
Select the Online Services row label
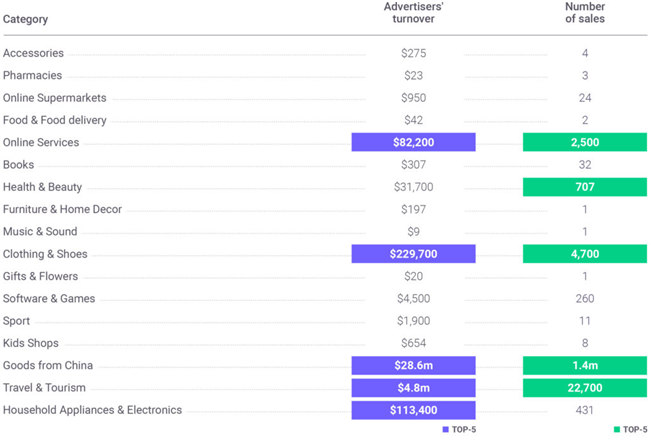(x=41, y=143)
